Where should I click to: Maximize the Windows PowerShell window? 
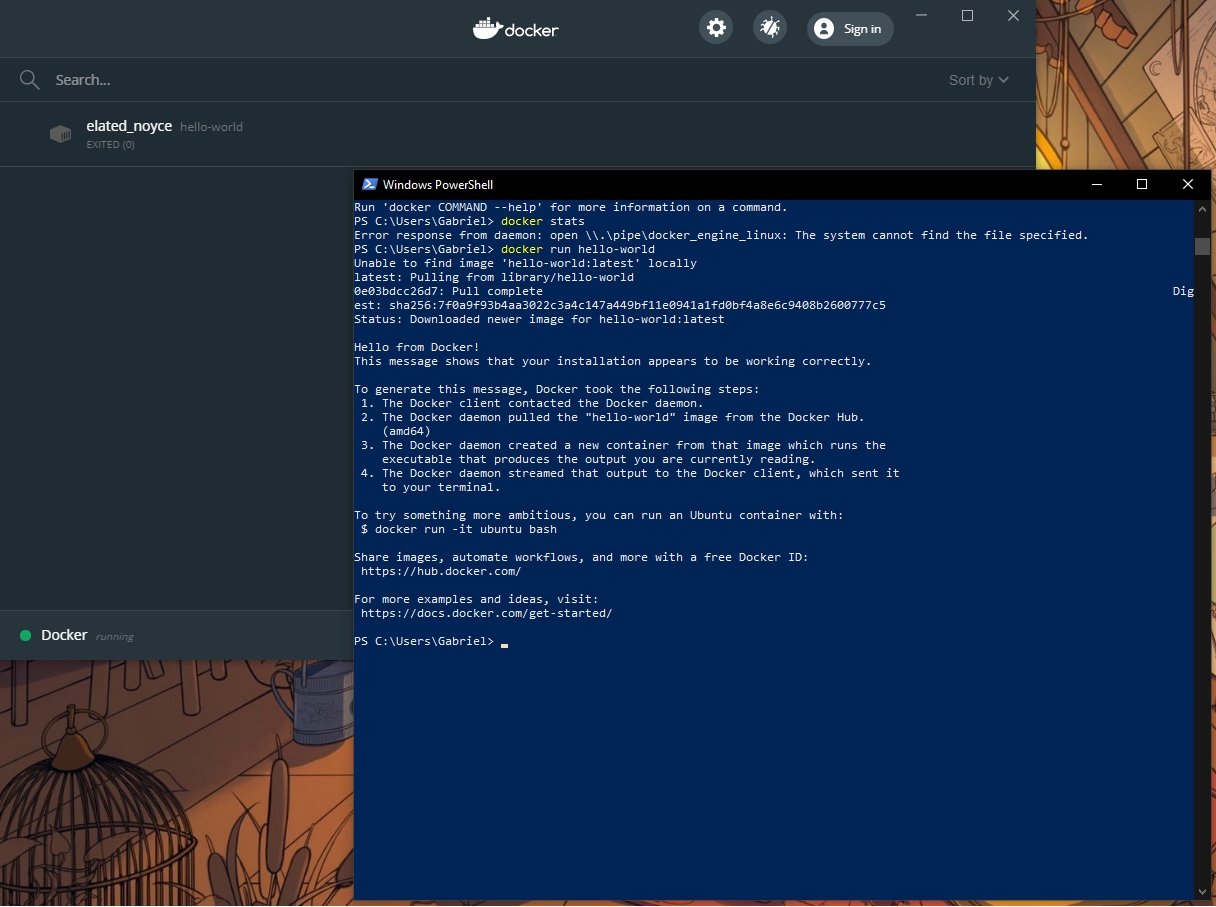point(1141,184)
